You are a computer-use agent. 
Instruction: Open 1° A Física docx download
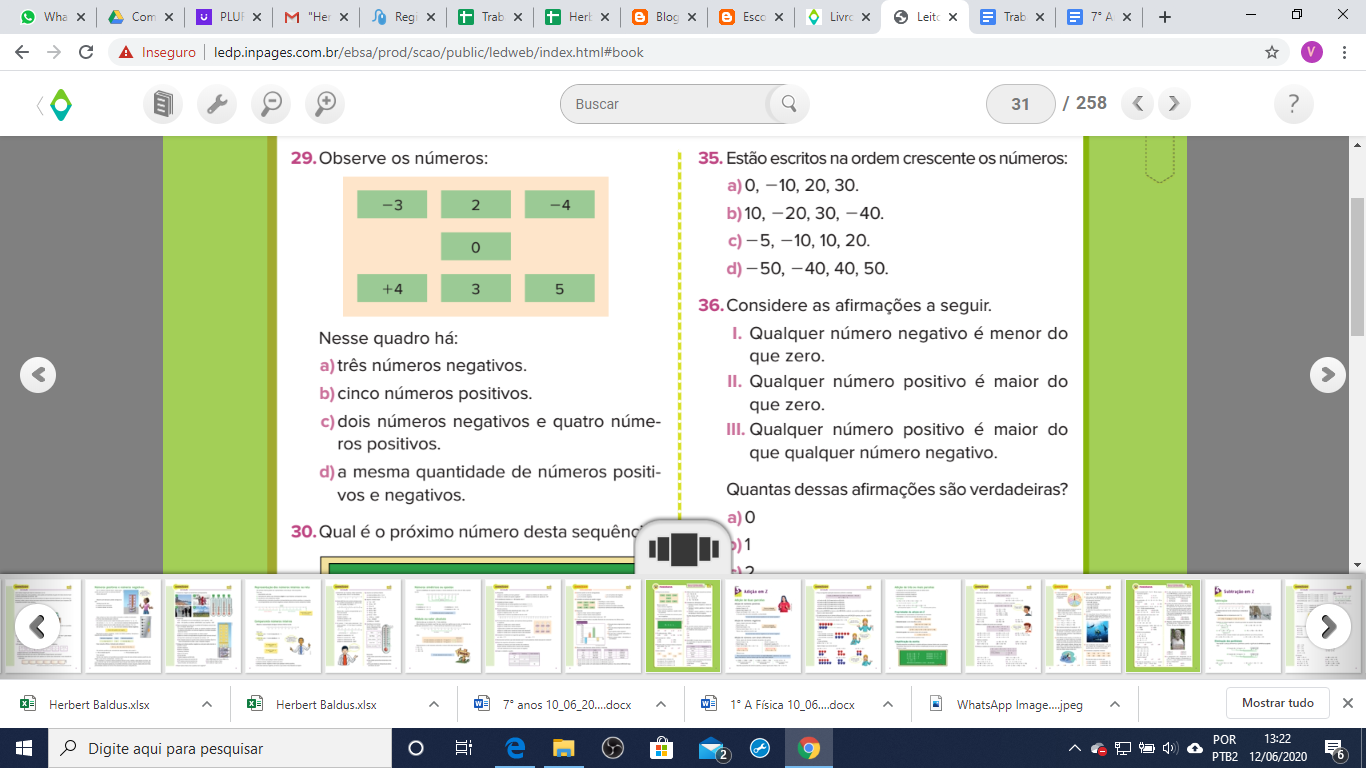tap(792, 704)
